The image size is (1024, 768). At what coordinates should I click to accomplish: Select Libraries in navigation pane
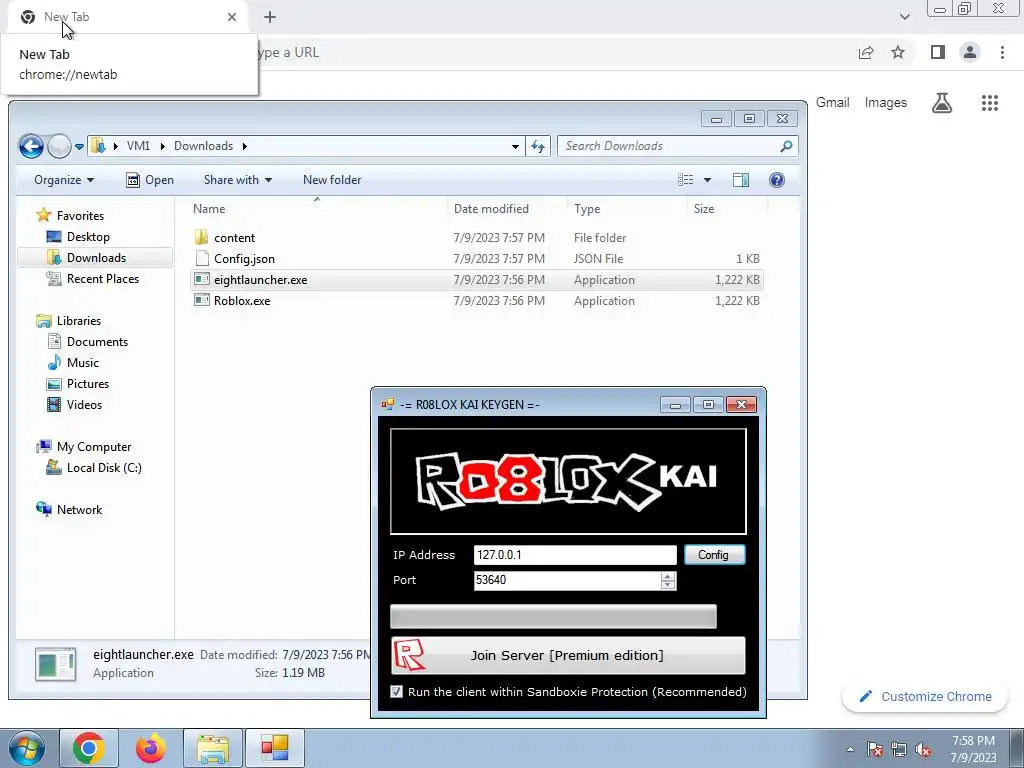(69, 321)
